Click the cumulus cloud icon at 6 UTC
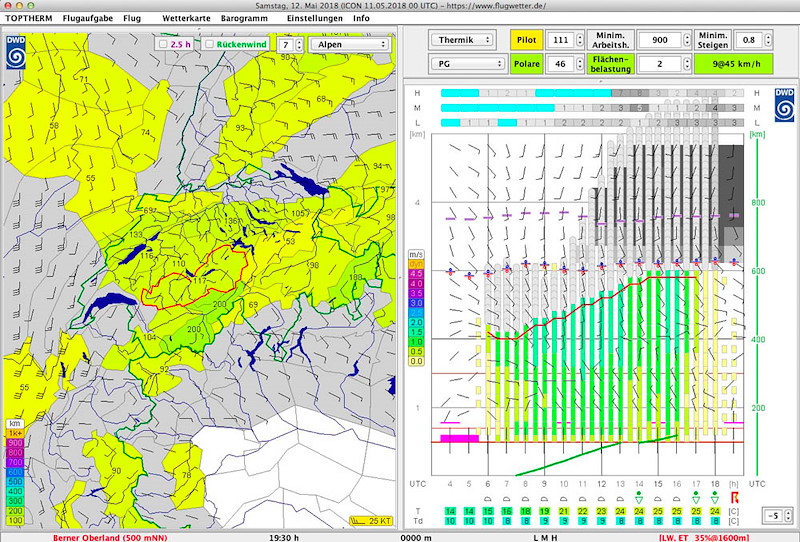The image size is (800, 542). (x=487, y=498)
